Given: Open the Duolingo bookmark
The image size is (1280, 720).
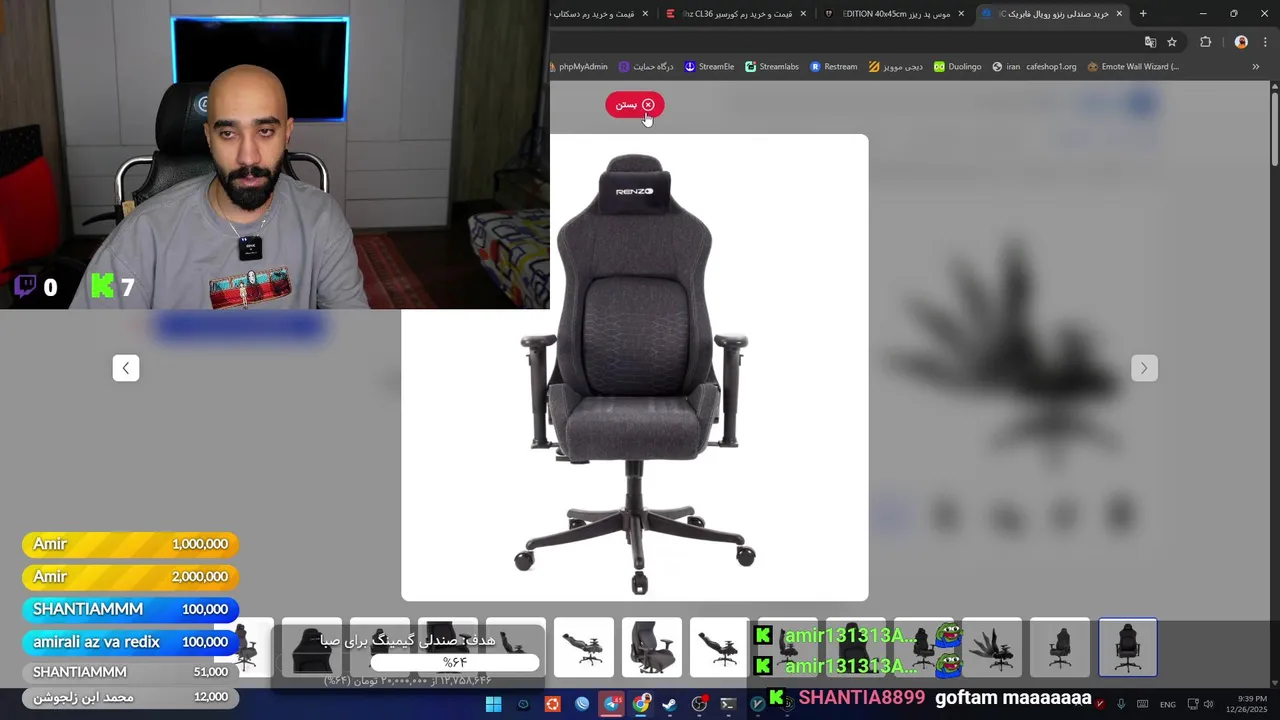Looking at the screenshot, I should click(x=958, y=67).
